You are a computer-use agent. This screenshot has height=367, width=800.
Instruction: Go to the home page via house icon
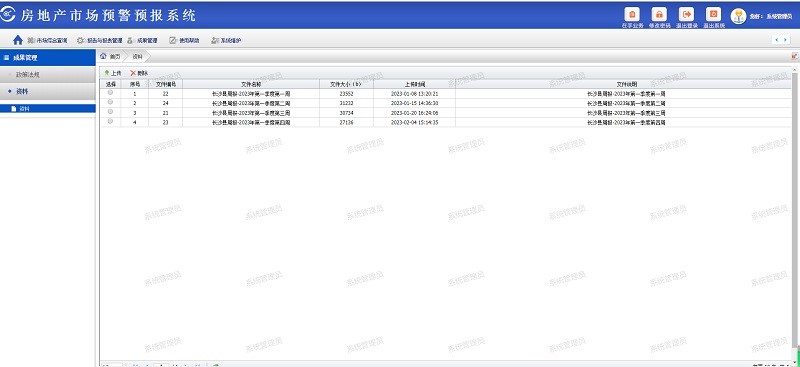18,40
